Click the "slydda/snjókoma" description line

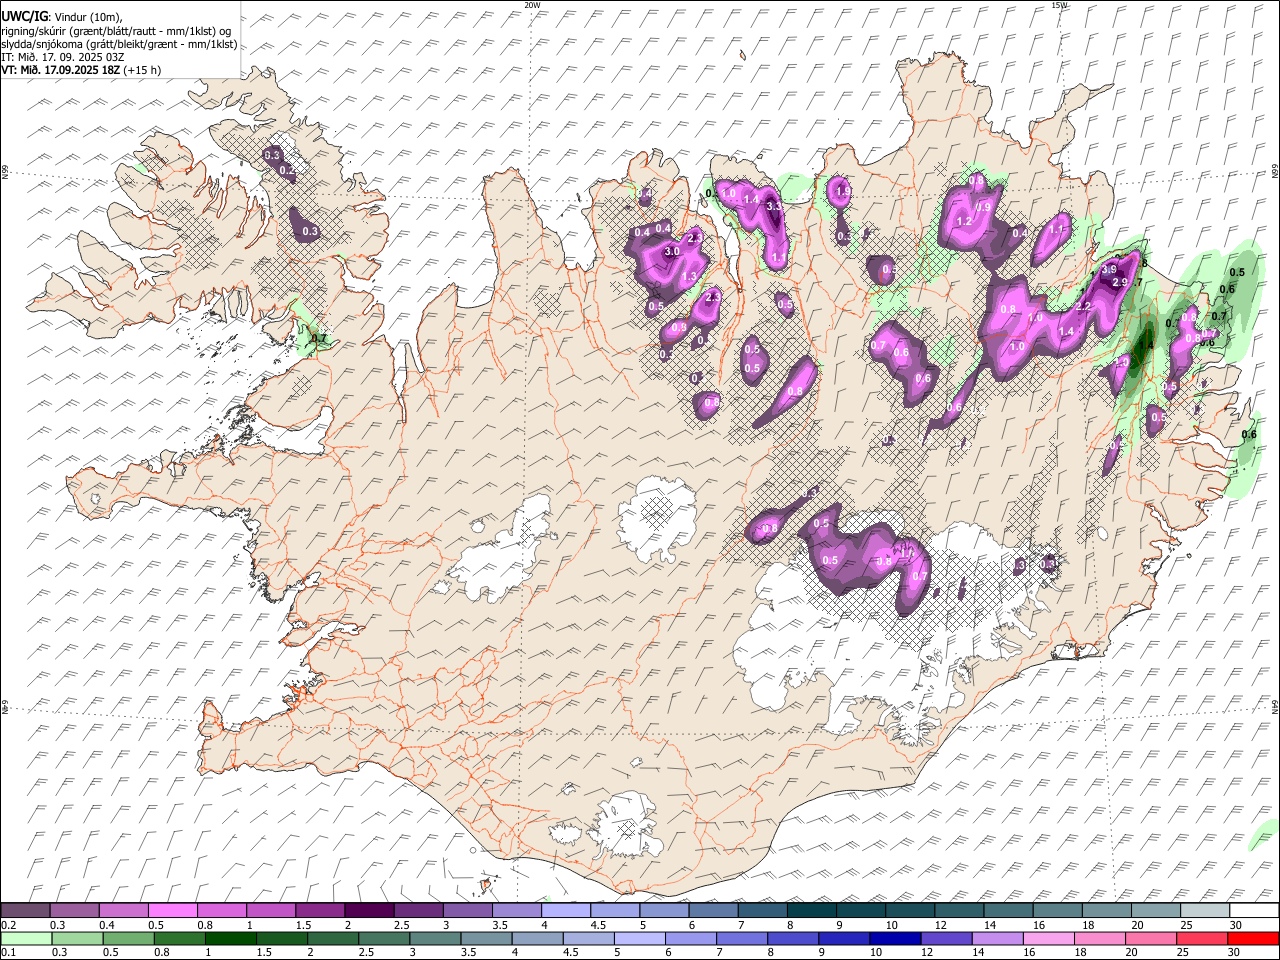(119, 44)
